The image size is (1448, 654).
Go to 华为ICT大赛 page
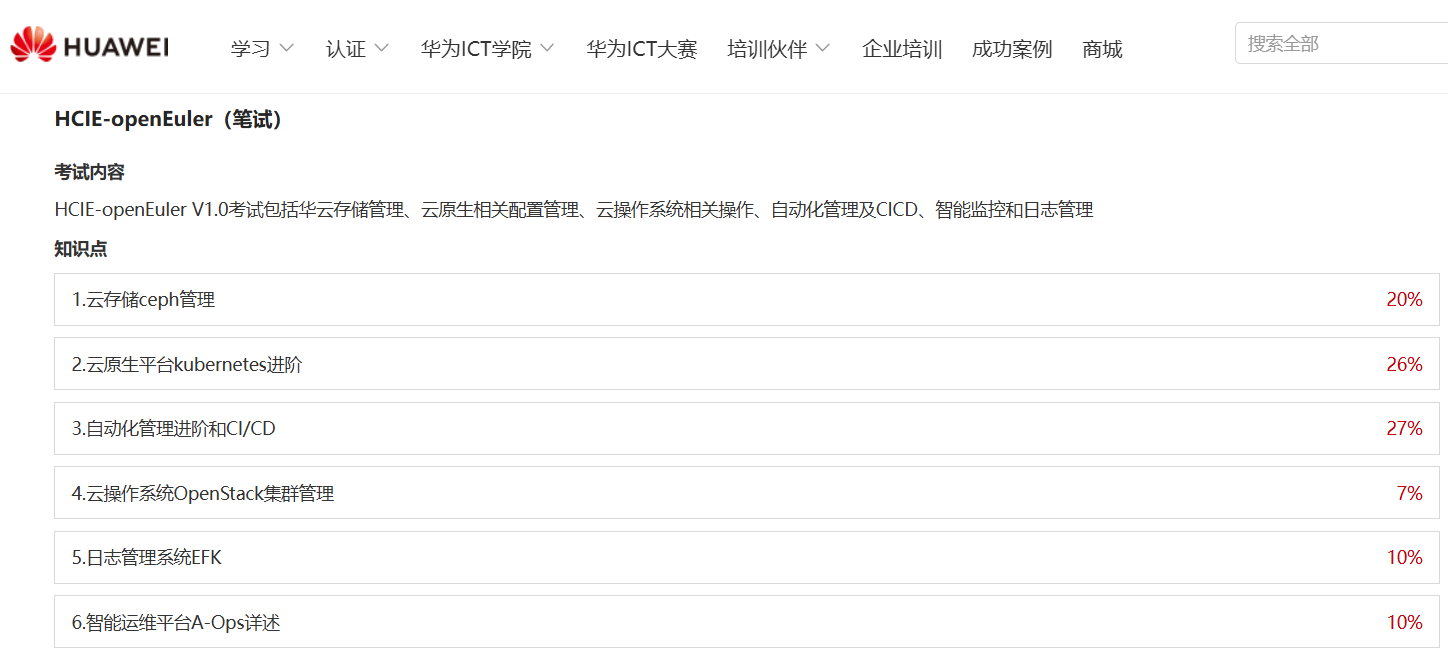click(x=642, y=48)
